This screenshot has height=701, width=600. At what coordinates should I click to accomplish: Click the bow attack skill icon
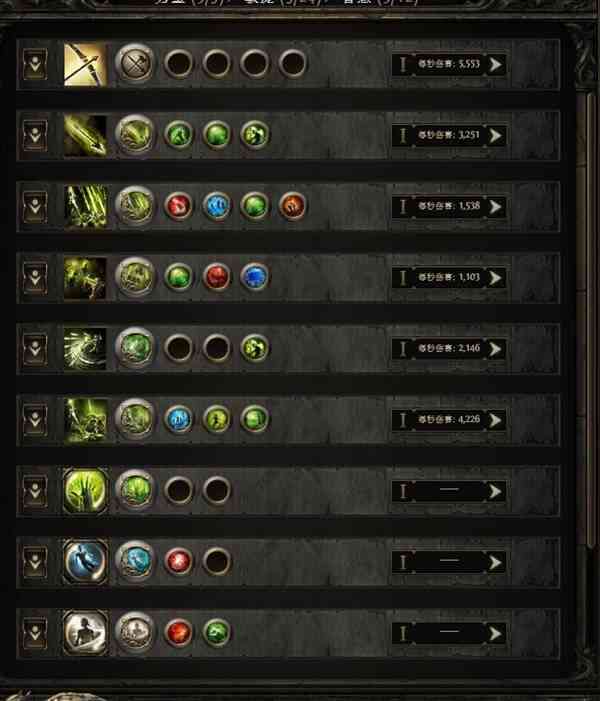(x=85, y=65)
